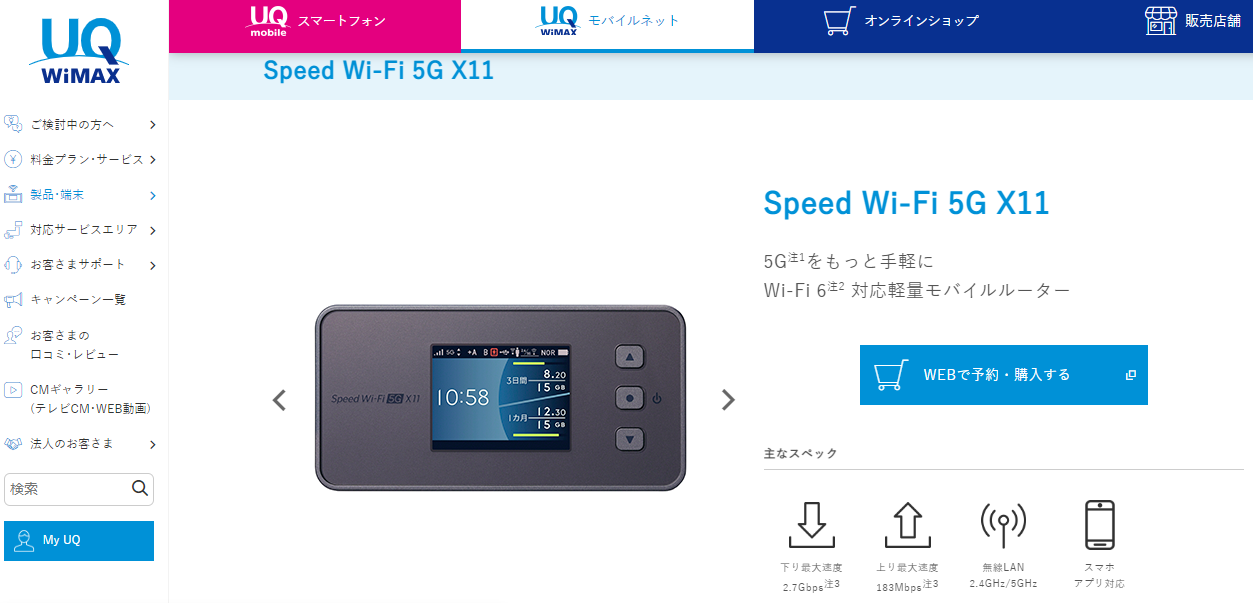Click the 販売店舗 store icon
Screen dimensions: 1253x603
pos(1160,20)
